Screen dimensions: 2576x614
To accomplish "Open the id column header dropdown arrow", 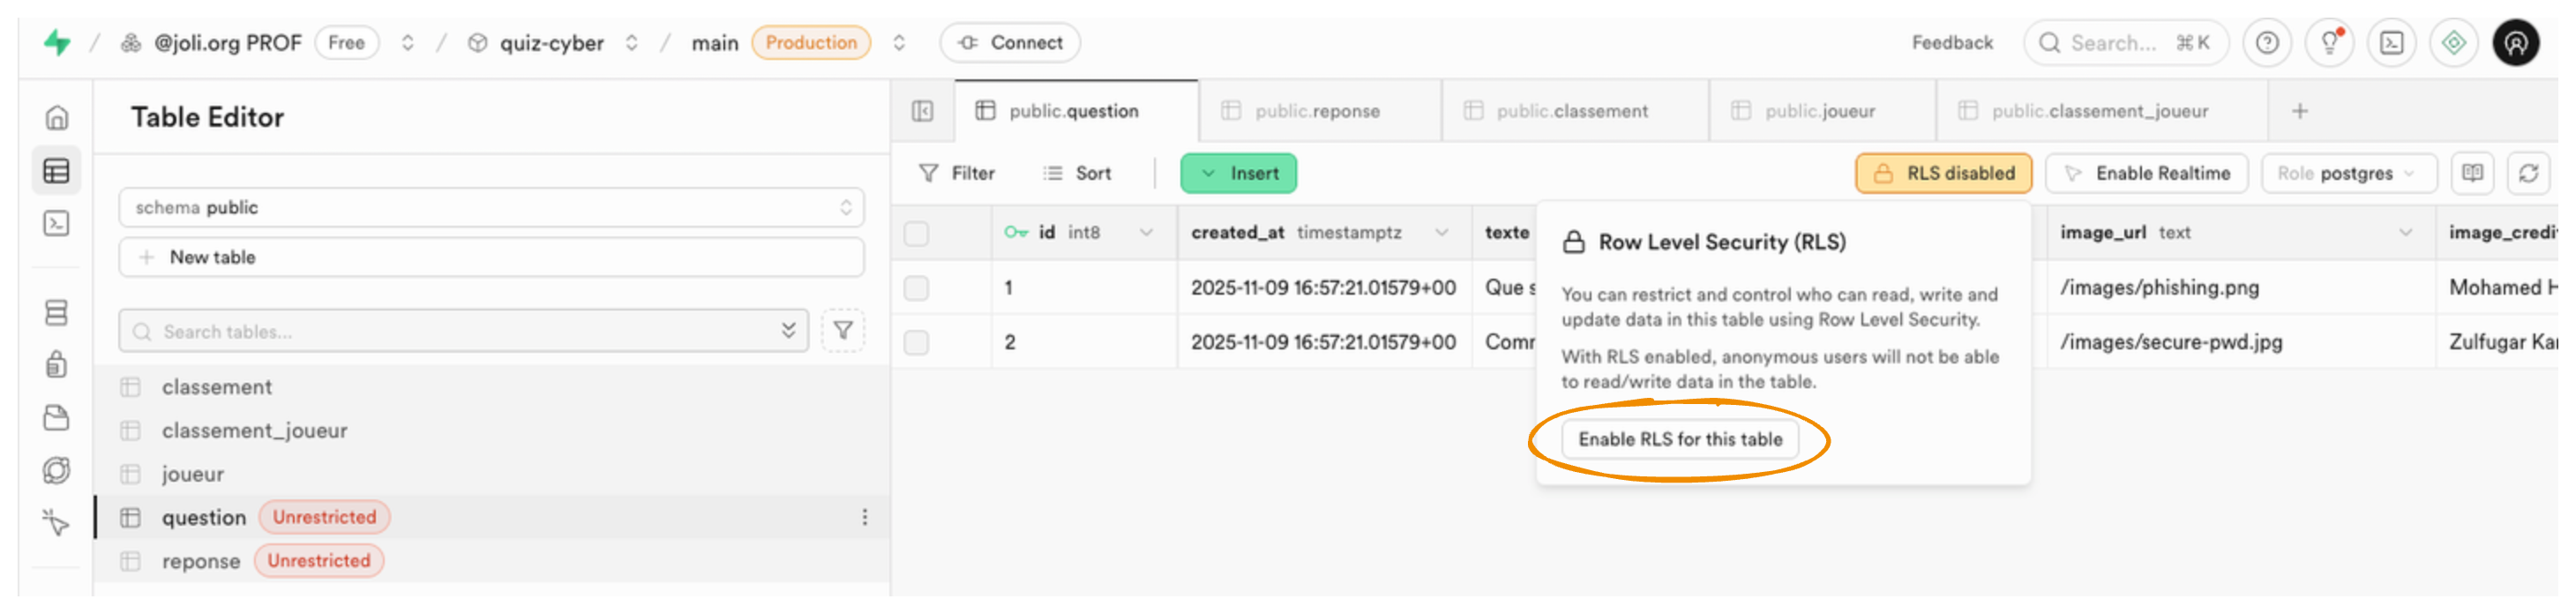I will click(1146, 232).
